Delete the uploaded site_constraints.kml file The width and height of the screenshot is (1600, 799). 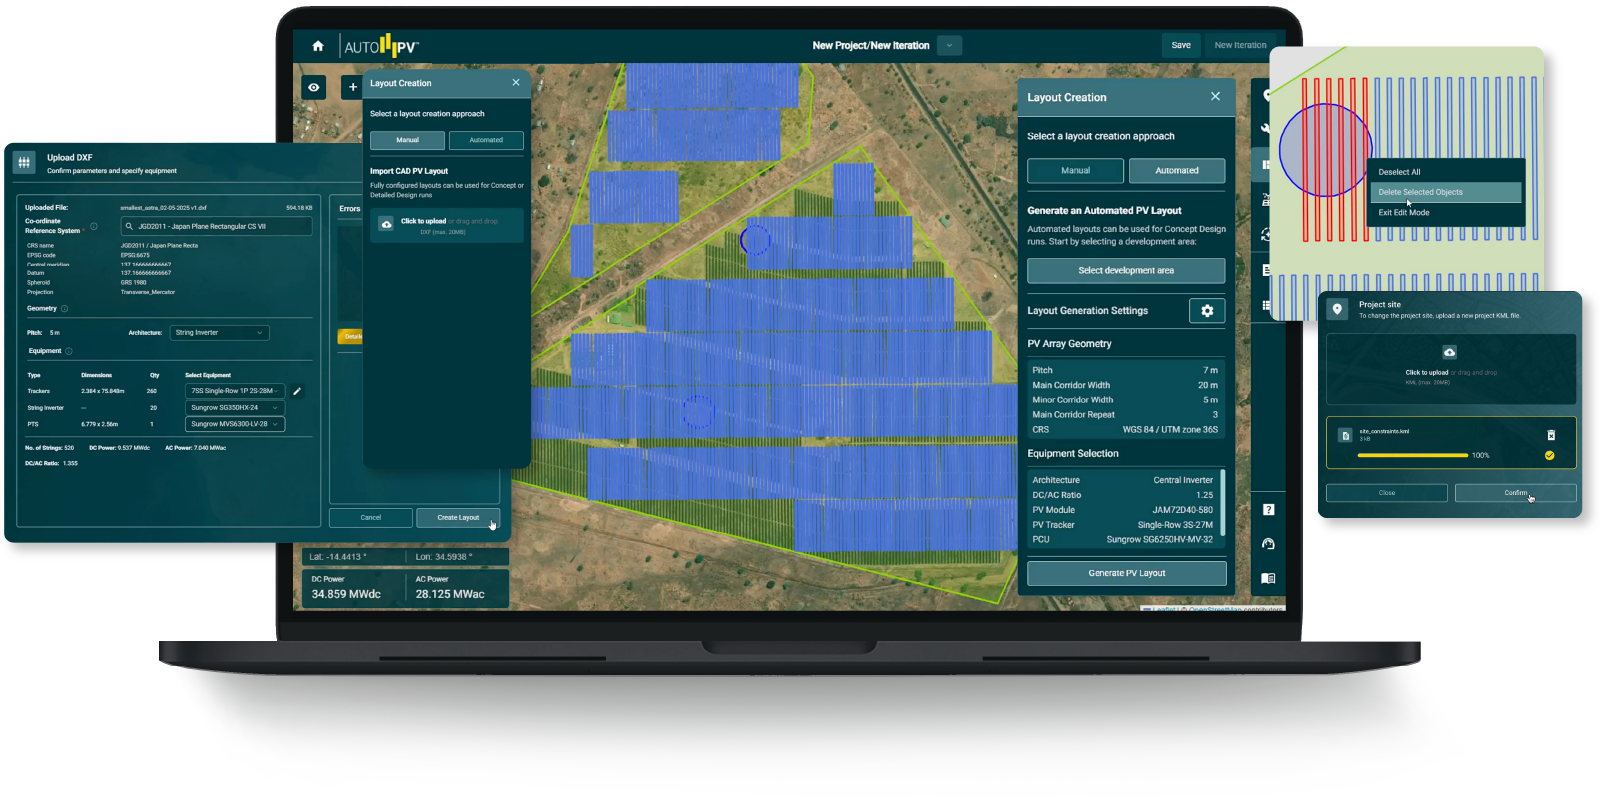pyautogui.click(x=1551, y=435)
